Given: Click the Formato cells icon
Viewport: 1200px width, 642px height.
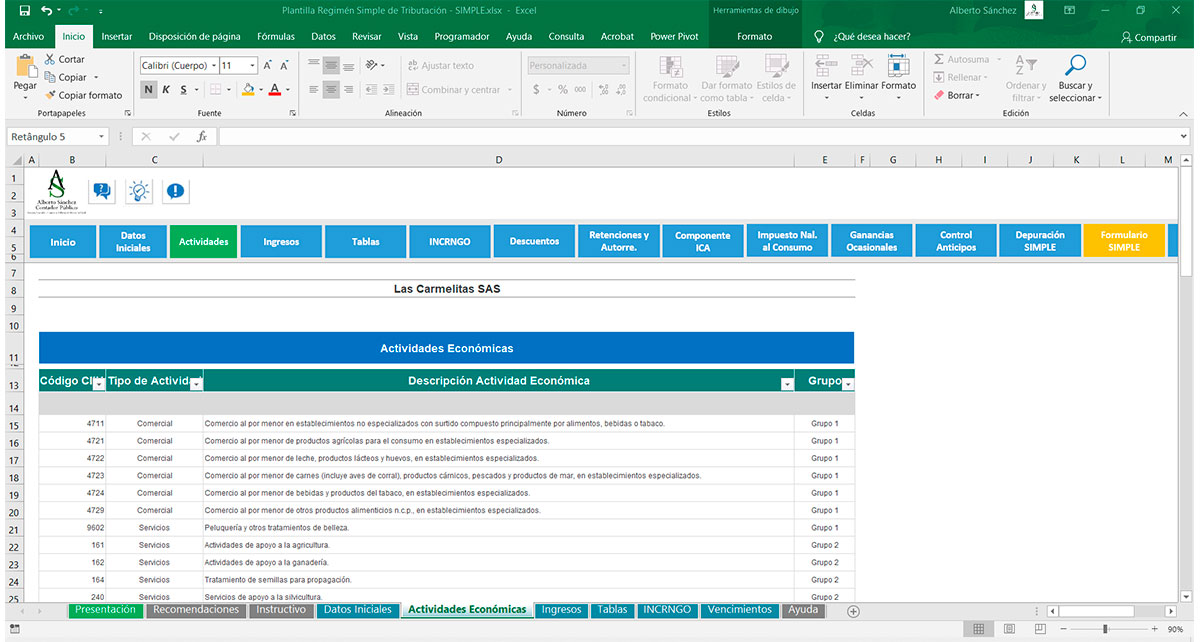Looking at the screenshot, I should pos(898,65).
